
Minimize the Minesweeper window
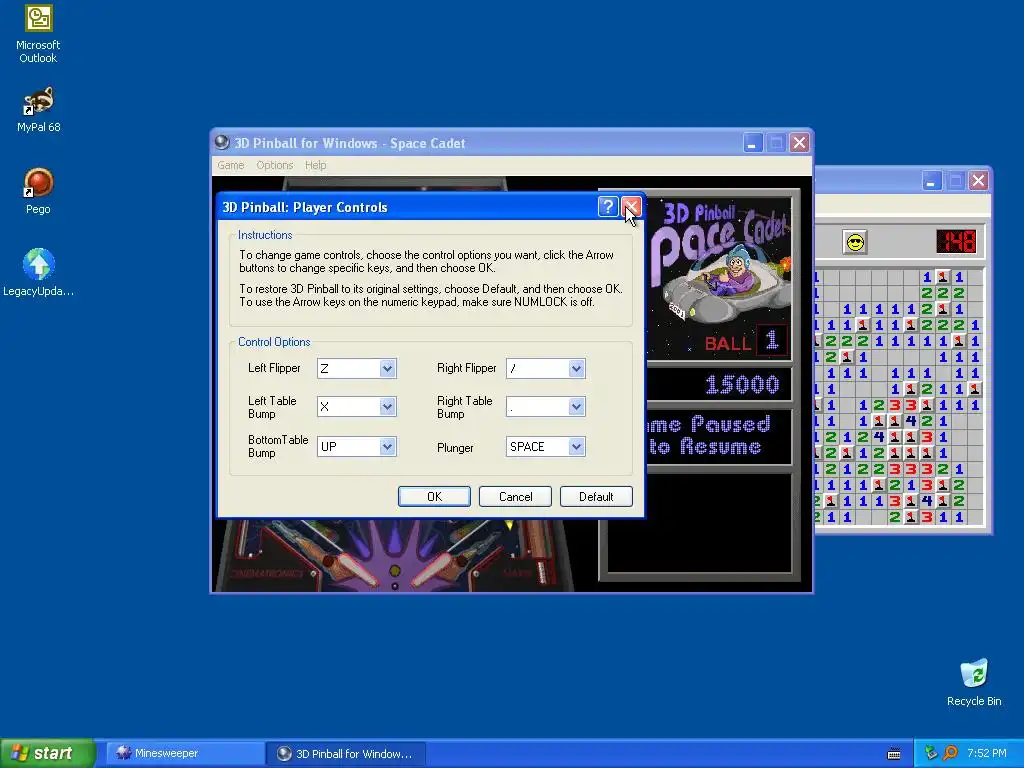(x=931, y=180)
